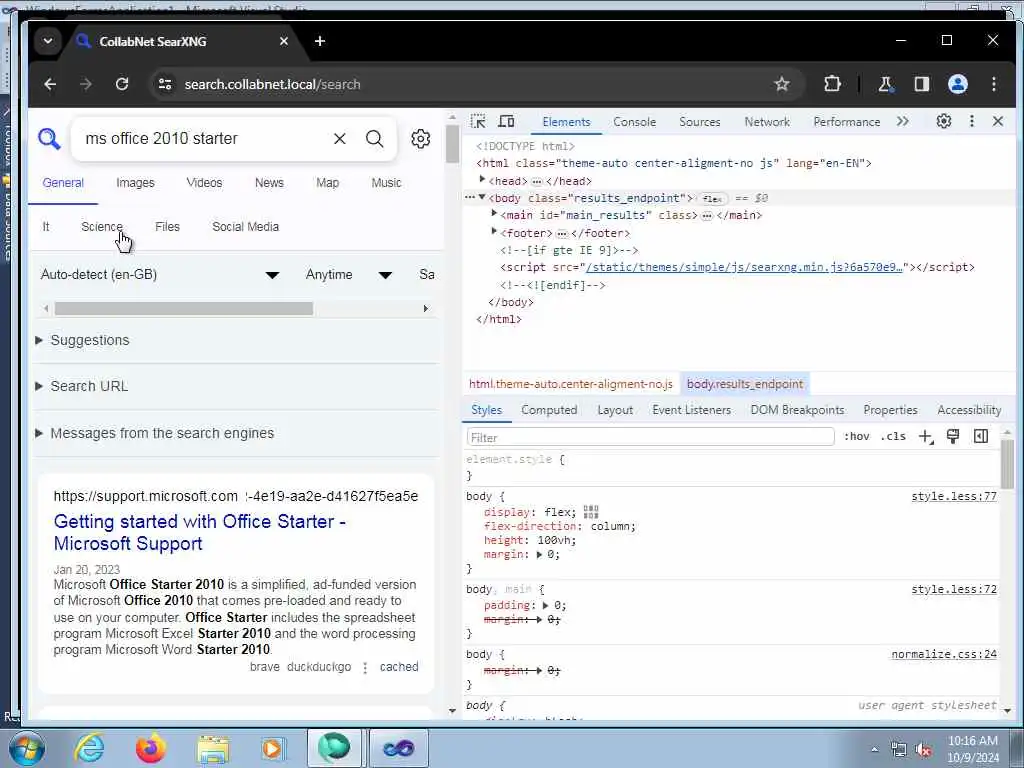Viewport: 1024px width, 768px height.
Task: Open the searxng.min.js script link
Action: [744, 267]
